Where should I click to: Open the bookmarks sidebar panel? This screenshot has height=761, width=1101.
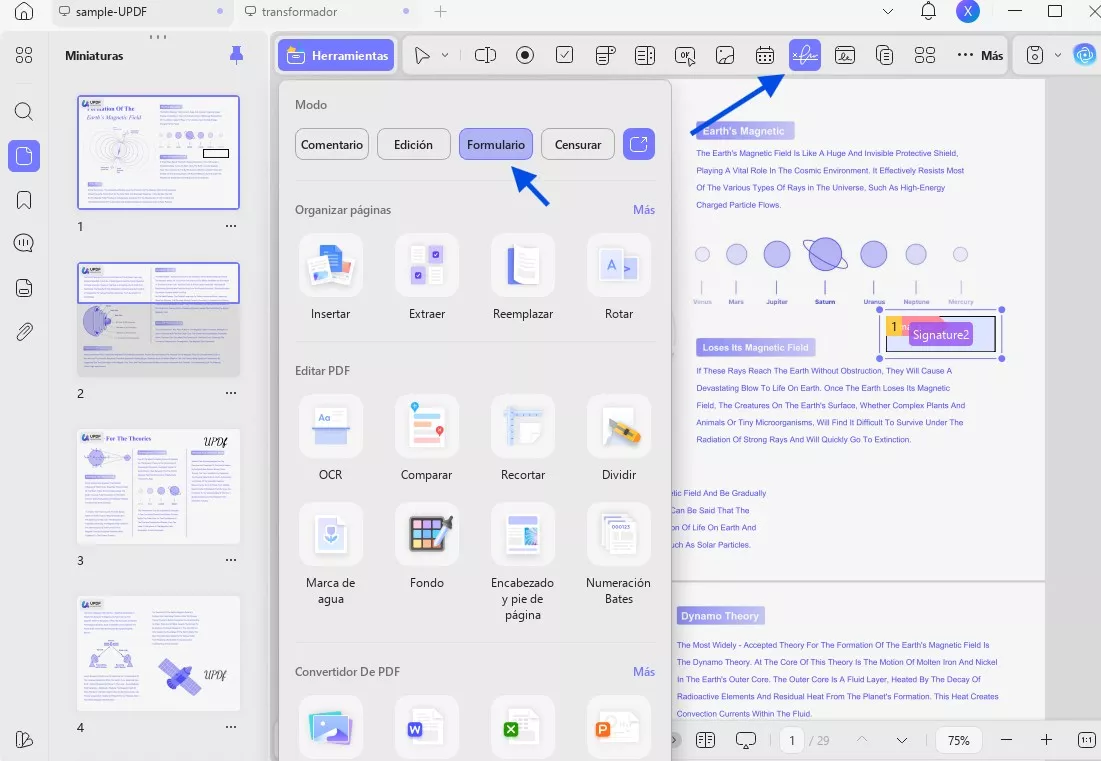(x=24, y=200)
